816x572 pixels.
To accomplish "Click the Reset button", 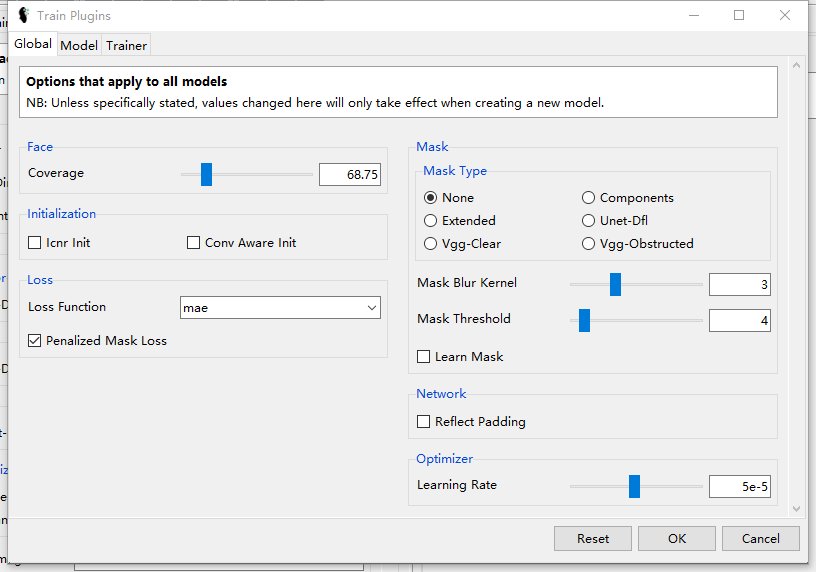I will [593, 539].
